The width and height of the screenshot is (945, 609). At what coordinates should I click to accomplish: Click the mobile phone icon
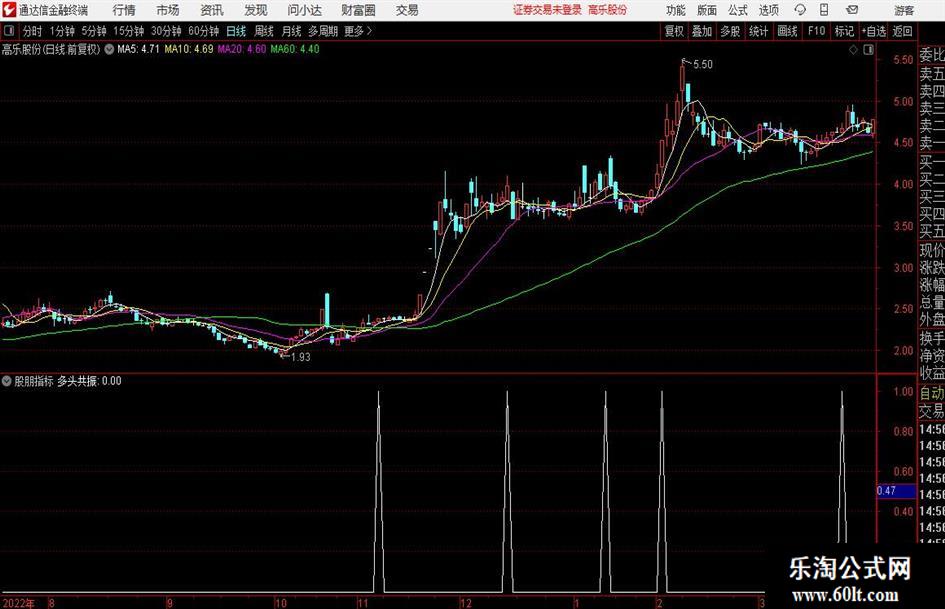coord(824,10)
